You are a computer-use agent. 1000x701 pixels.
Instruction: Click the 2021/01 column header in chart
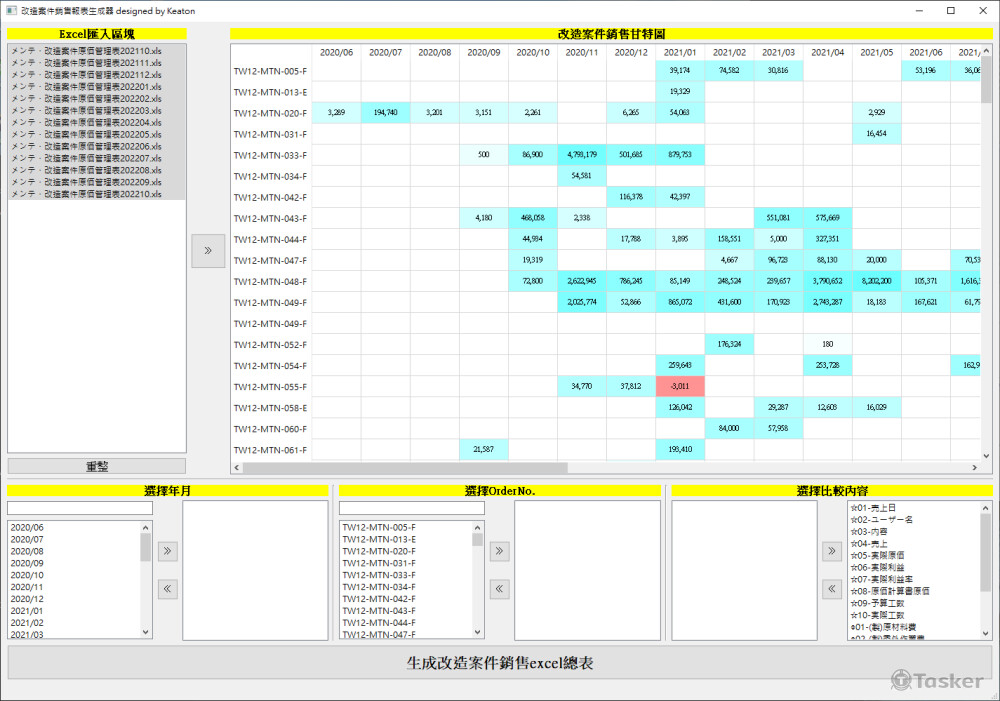pyautogui.click(x=680, y=52)
